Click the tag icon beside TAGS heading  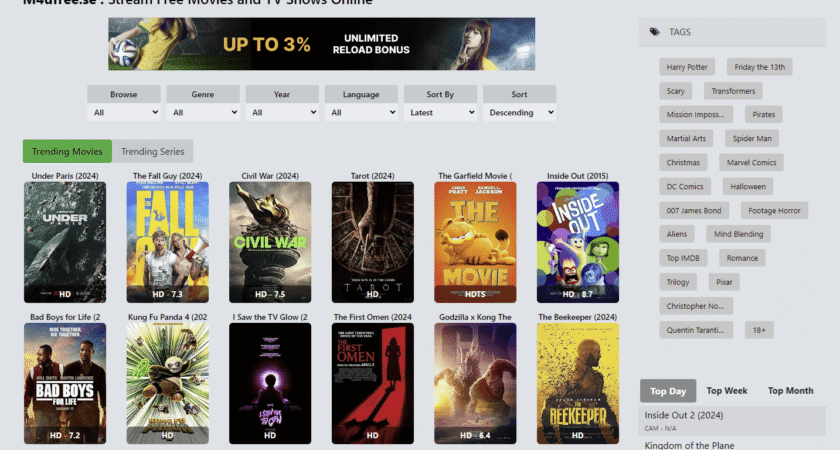point(655,32)
